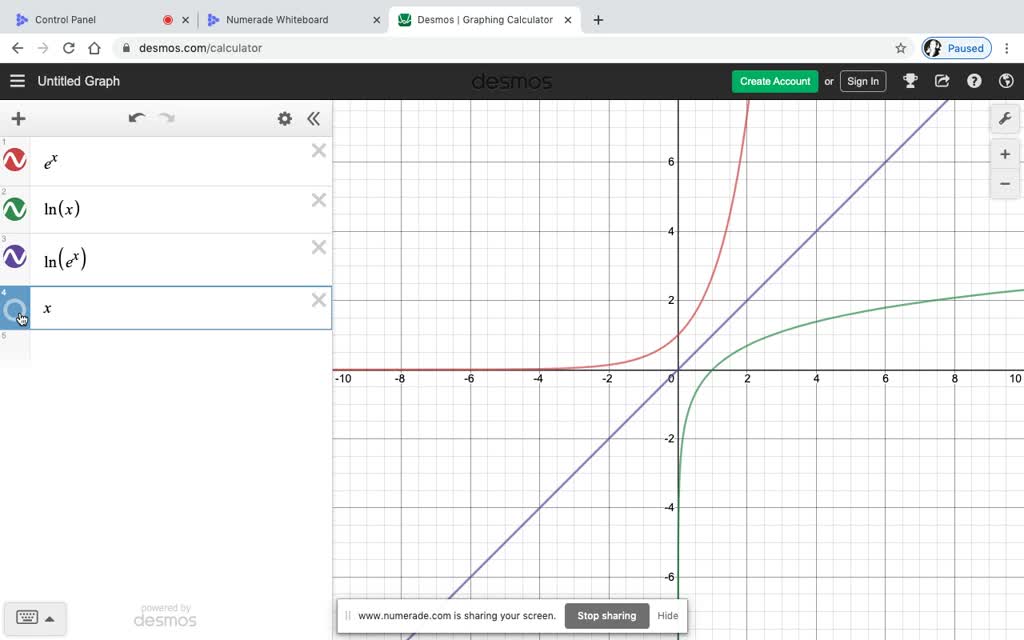Screen dimensions: 1024x640
Task: Zoom in on the graph
Action: pos(1005,155)
